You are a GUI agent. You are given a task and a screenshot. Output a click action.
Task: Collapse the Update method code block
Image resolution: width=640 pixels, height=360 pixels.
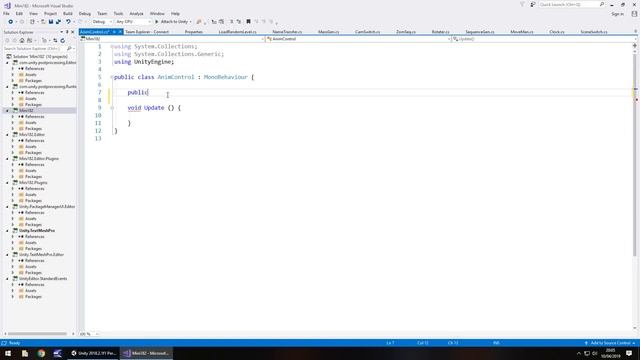click(x=112, y=108)
